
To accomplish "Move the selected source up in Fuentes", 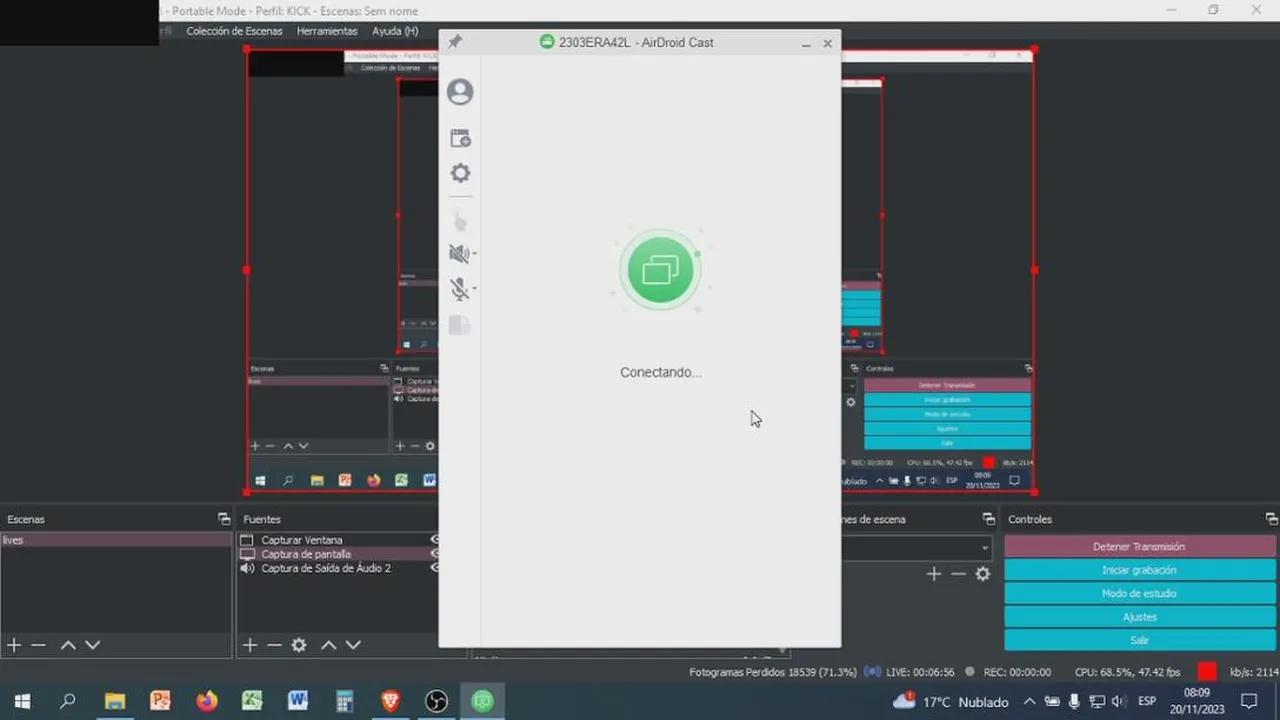I will click(328, 645).
